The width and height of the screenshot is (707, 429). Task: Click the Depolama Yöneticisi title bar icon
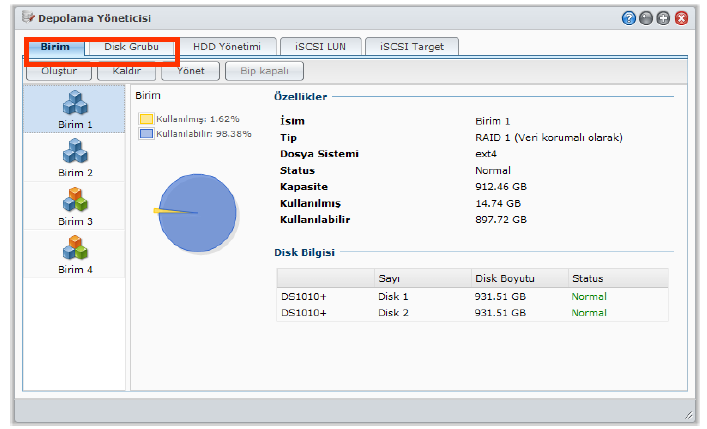point(27,18)
